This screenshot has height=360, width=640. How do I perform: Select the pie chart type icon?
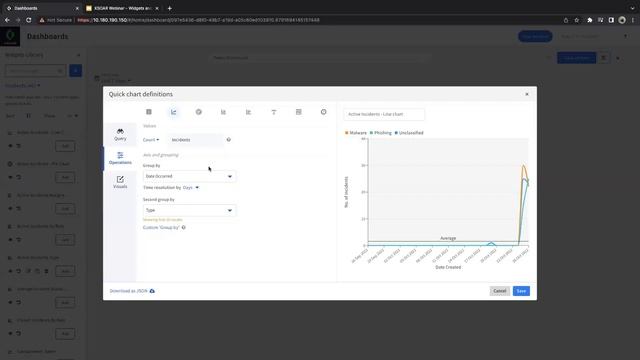pos(199,112)
